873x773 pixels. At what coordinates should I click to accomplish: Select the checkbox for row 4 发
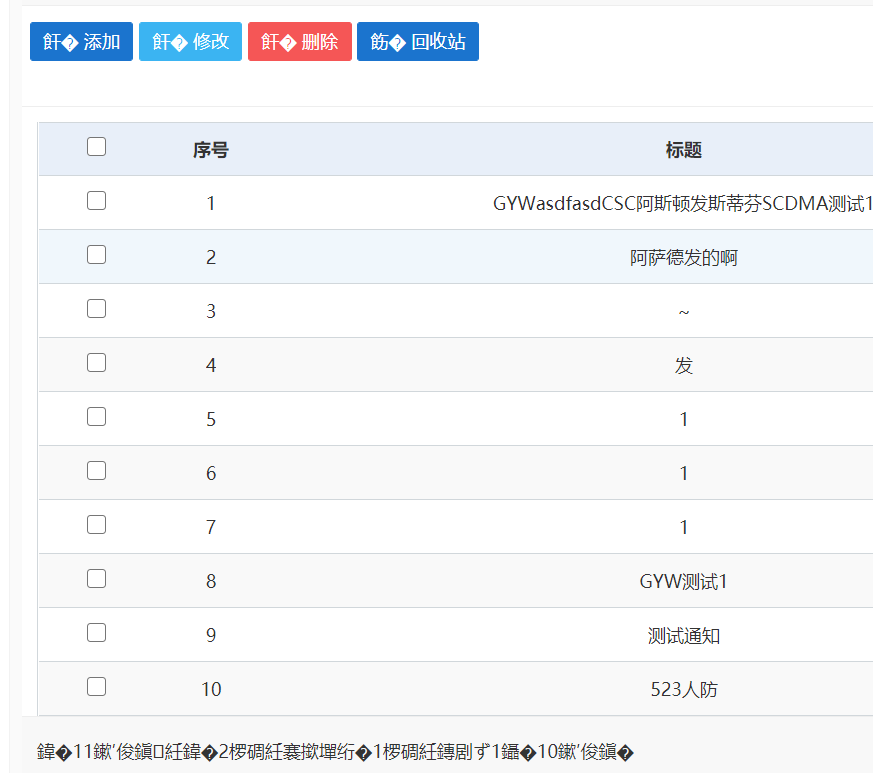[96, 363]
